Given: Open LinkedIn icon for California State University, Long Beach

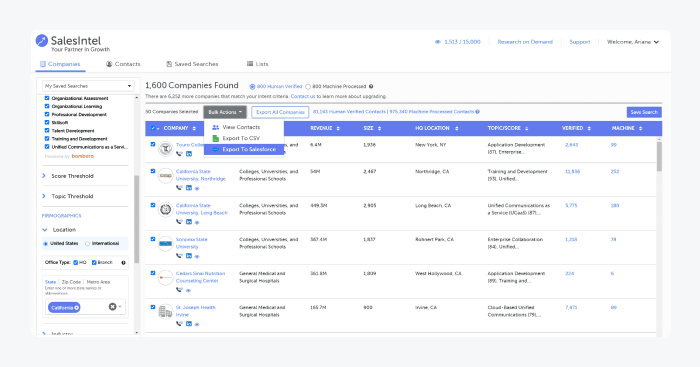Looking at the screenshot, I should (x=189, y=222).
